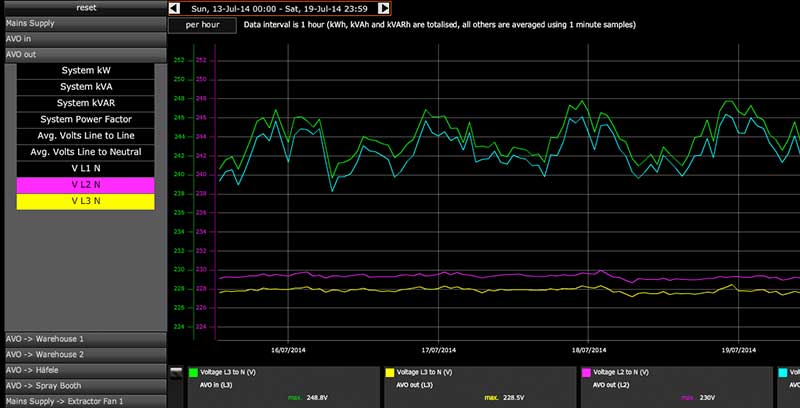Click the 16/07/2014 date label

(x=288, y=350)
